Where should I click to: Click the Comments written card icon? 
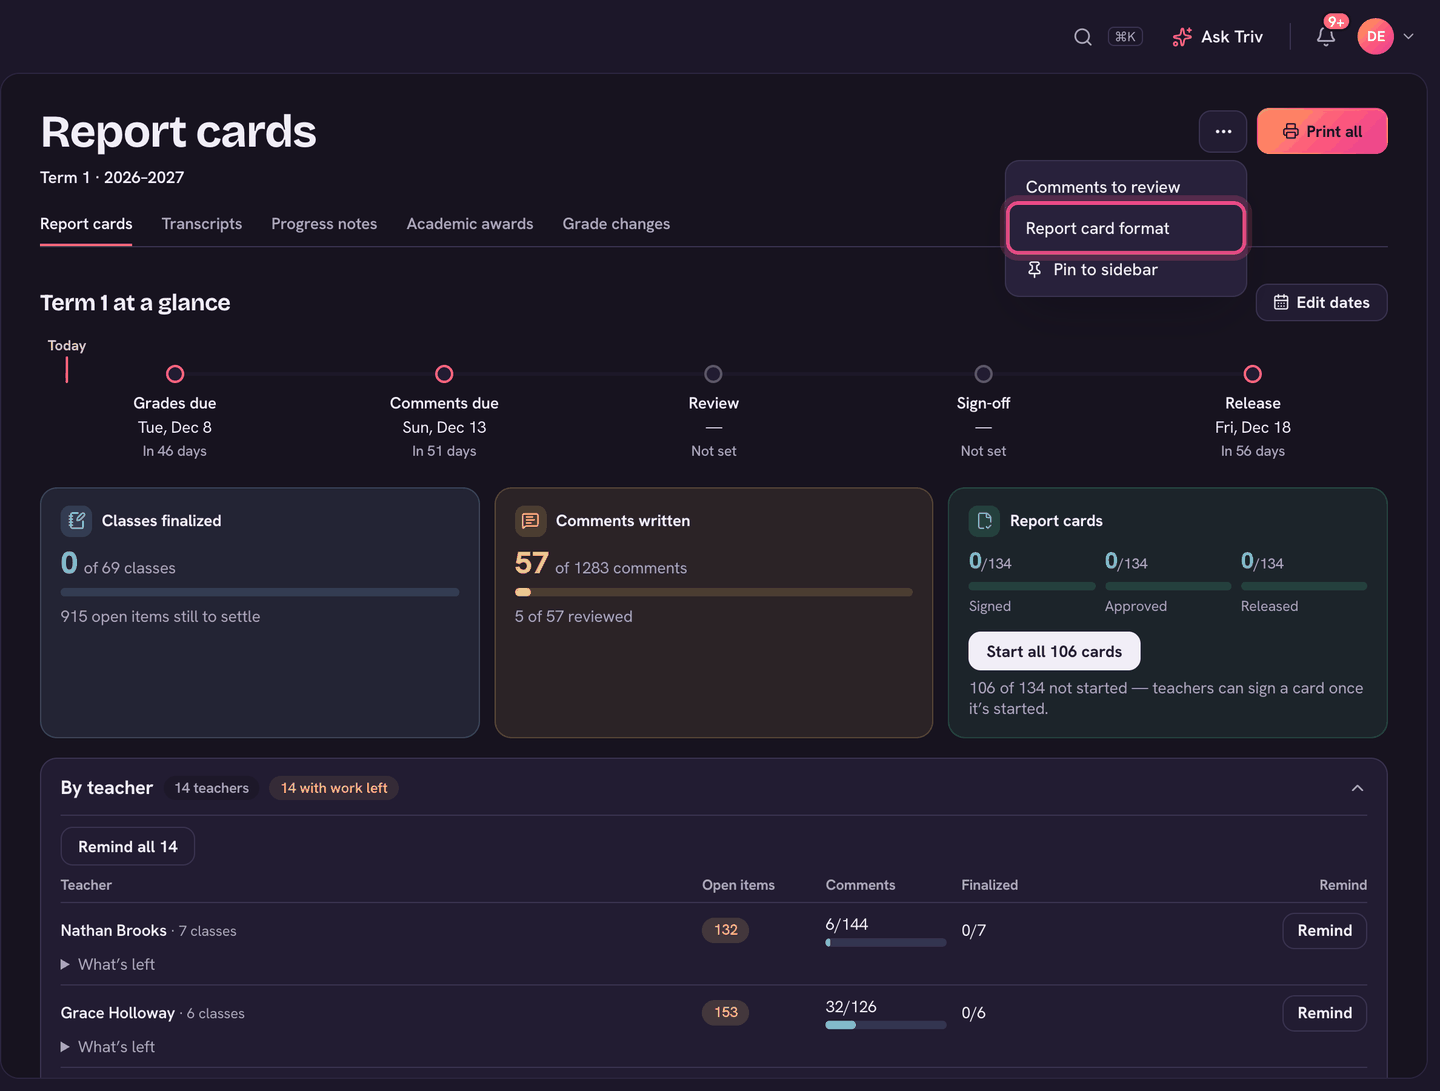pyautogui.click(x=530, y=521)
